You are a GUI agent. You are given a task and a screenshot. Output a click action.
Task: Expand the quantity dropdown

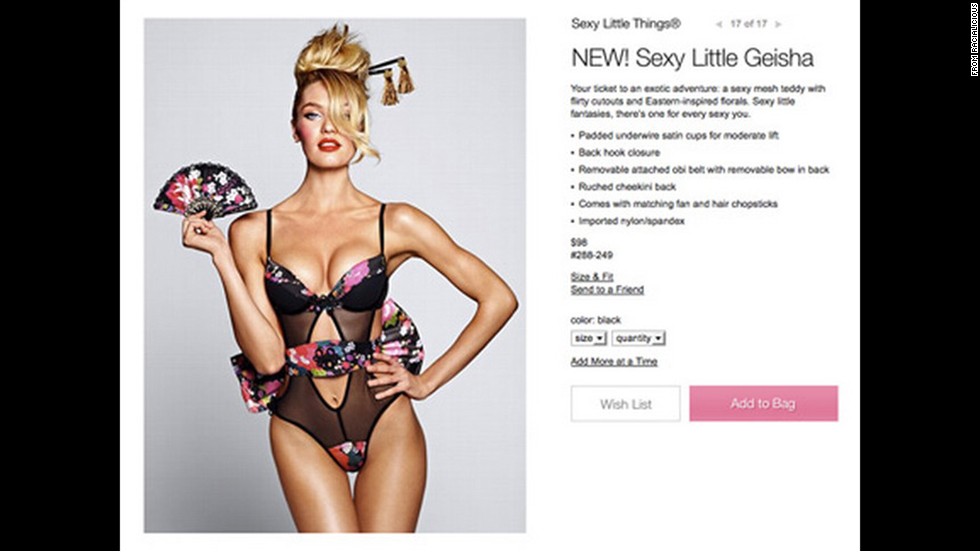pos(639,338)
